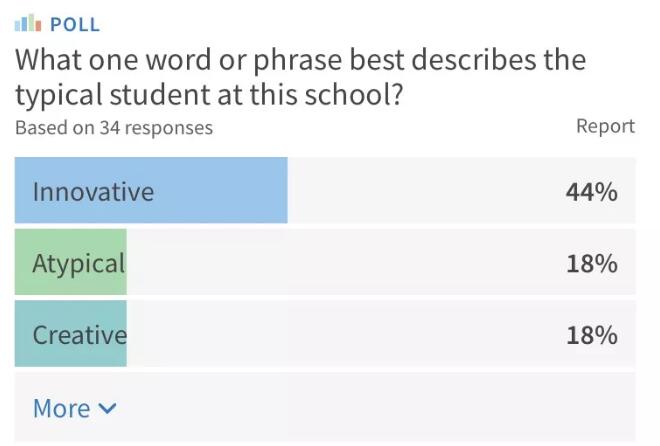Click the poll bar-chart icon
The width and height of the screenshot is (660, 446).
pos(27,25)
